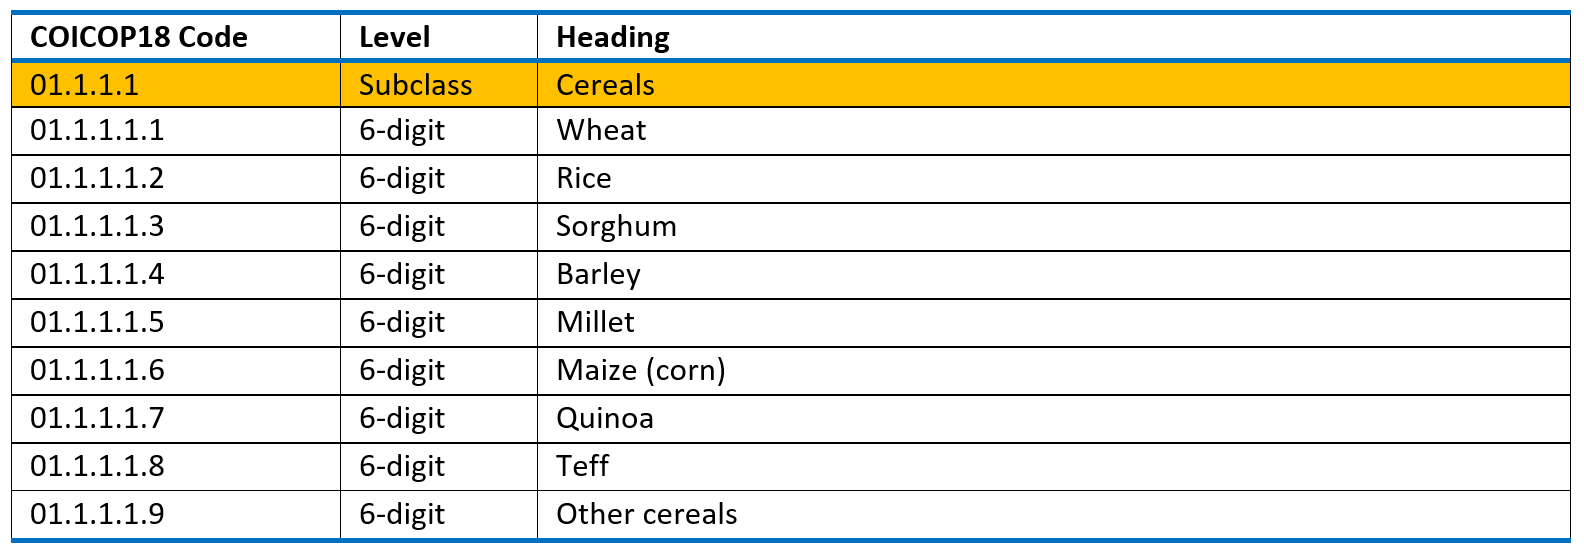This screenshot has width=1584, height=549.
Task: Click the Maize (corn) heading cell
Action: point(1054,371)
